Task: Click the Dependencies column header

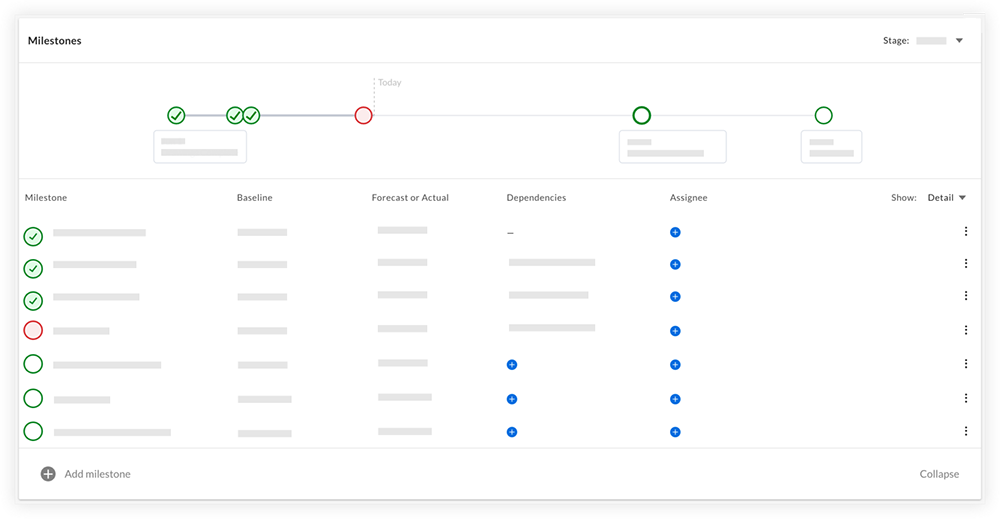Action: (x=536, y=198)
